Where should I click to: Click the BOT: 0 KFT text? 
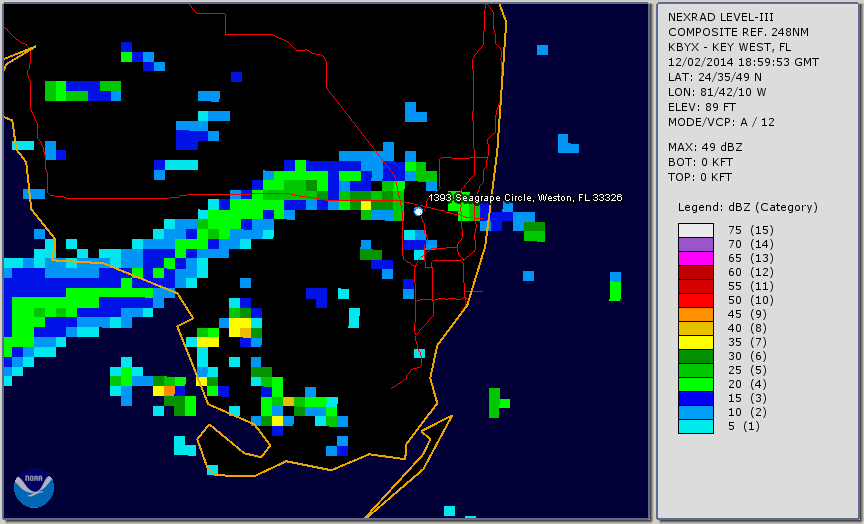point(700,162)
